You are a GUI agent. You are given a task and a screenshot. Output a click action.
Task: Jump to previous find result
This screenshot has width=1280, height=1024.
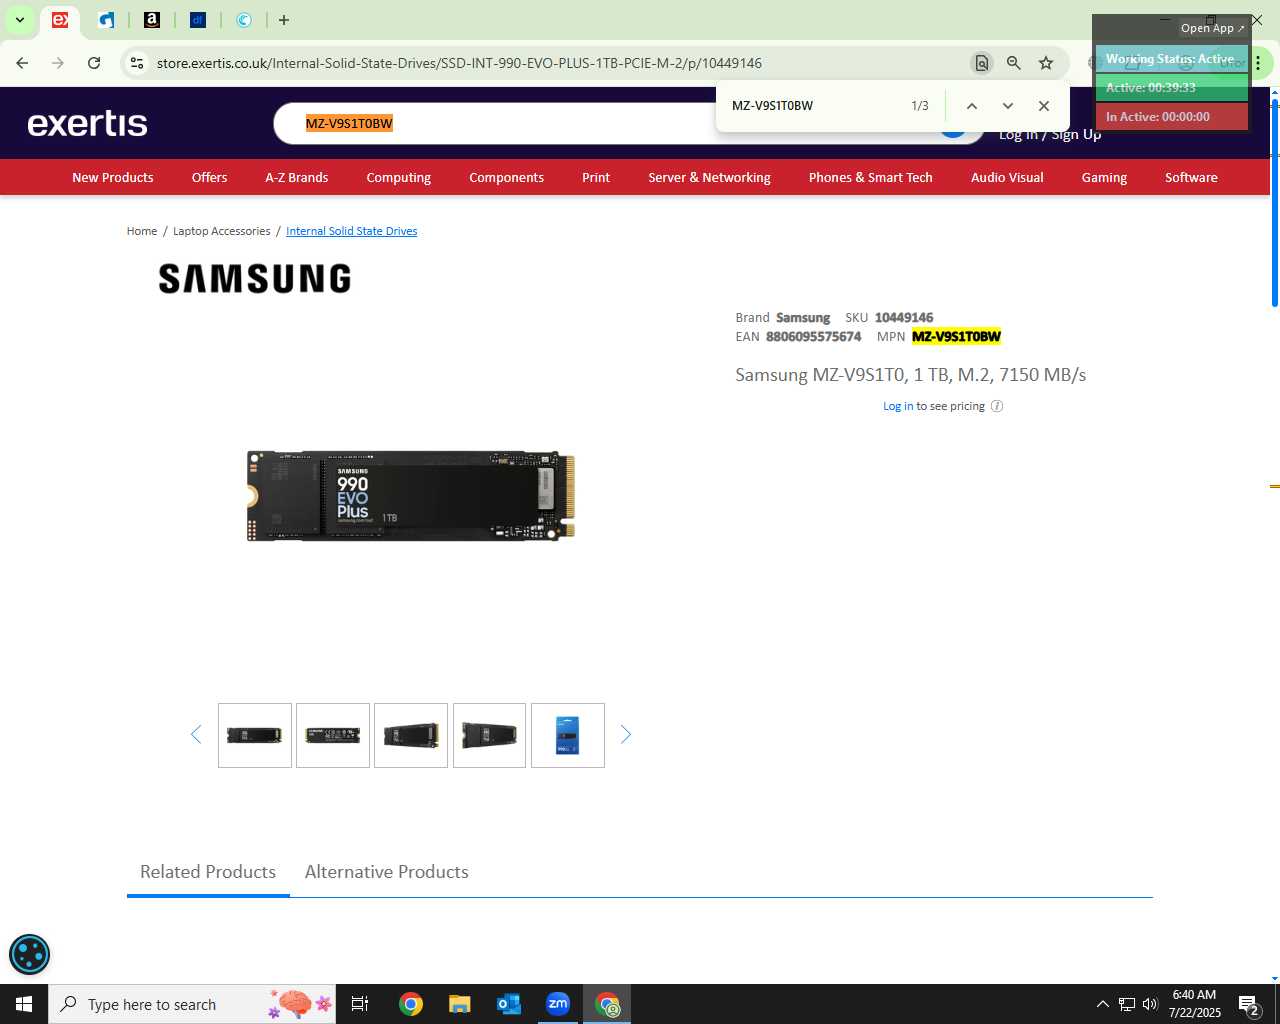click(971, 106)
